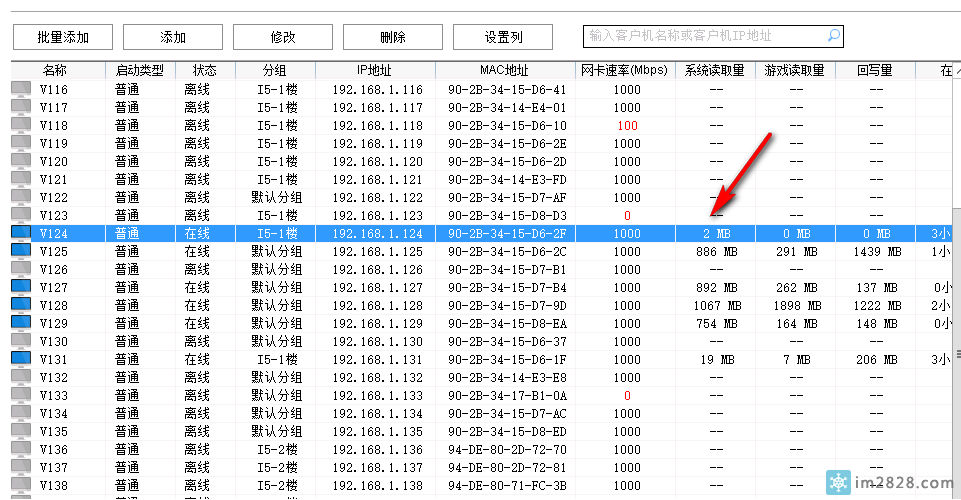Sort by the 名称 column header
This screenshot has height=500, width=961.
pos(55,70)
